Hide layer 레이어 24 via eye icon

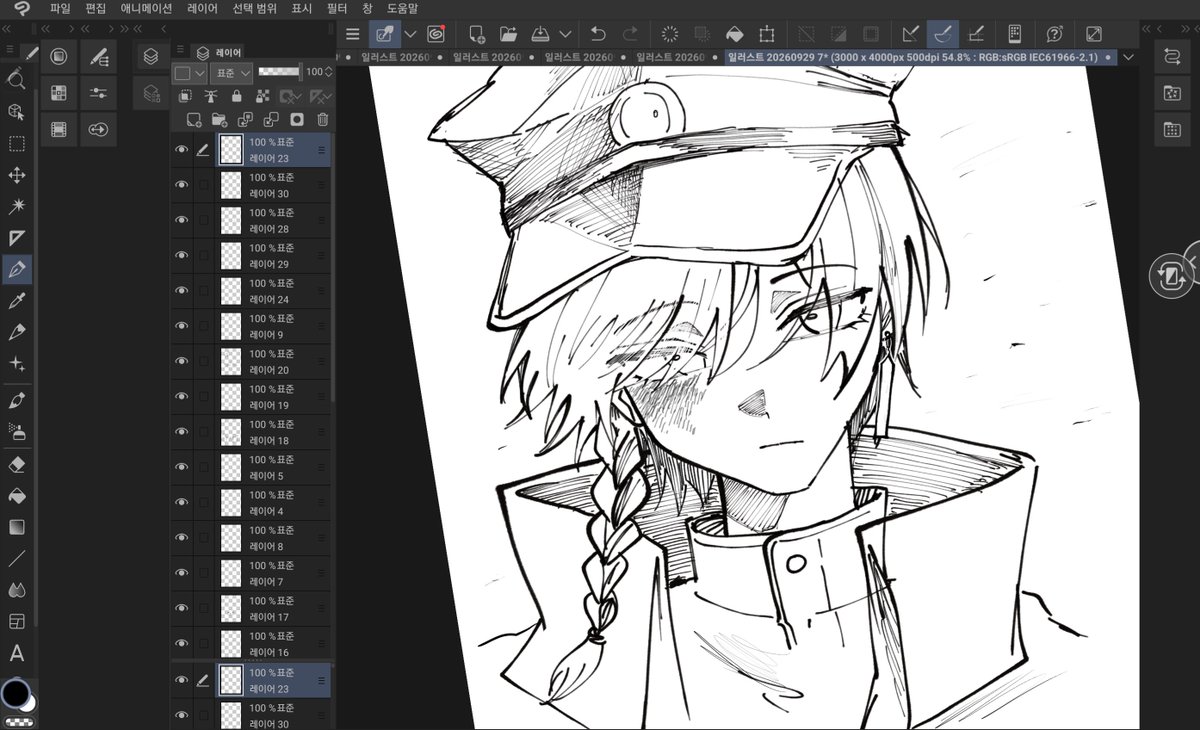coord(181,290)
